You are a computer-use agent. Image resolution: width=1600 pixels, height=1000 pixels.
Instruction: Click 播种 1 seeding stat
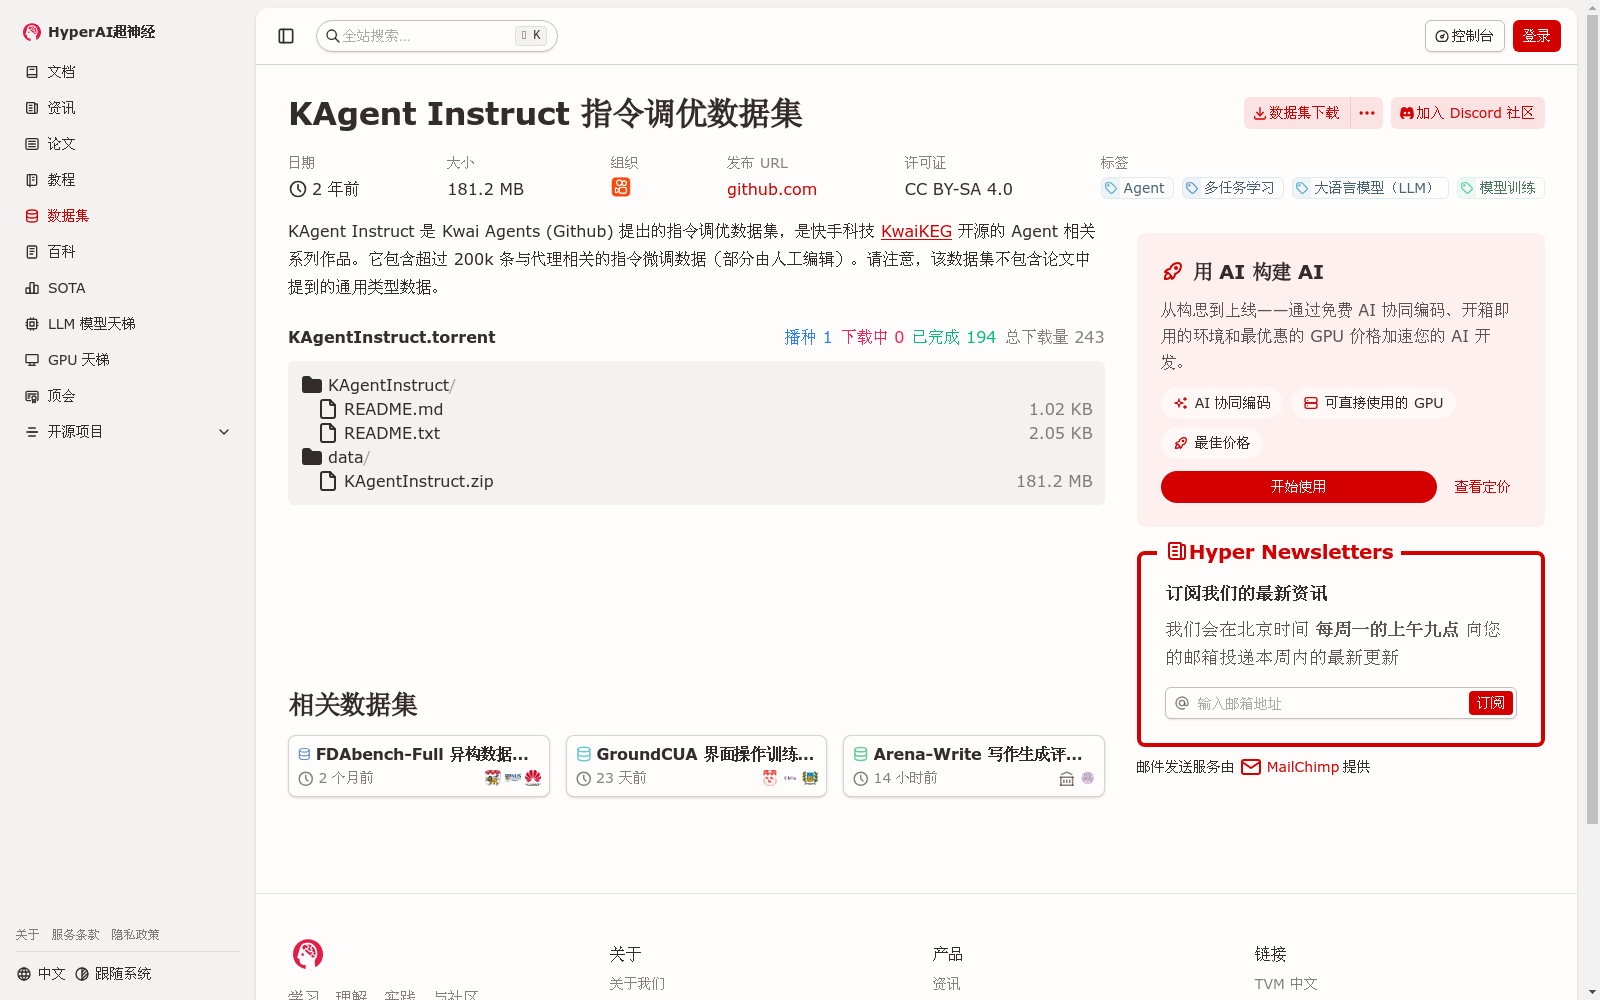point(808,337)
